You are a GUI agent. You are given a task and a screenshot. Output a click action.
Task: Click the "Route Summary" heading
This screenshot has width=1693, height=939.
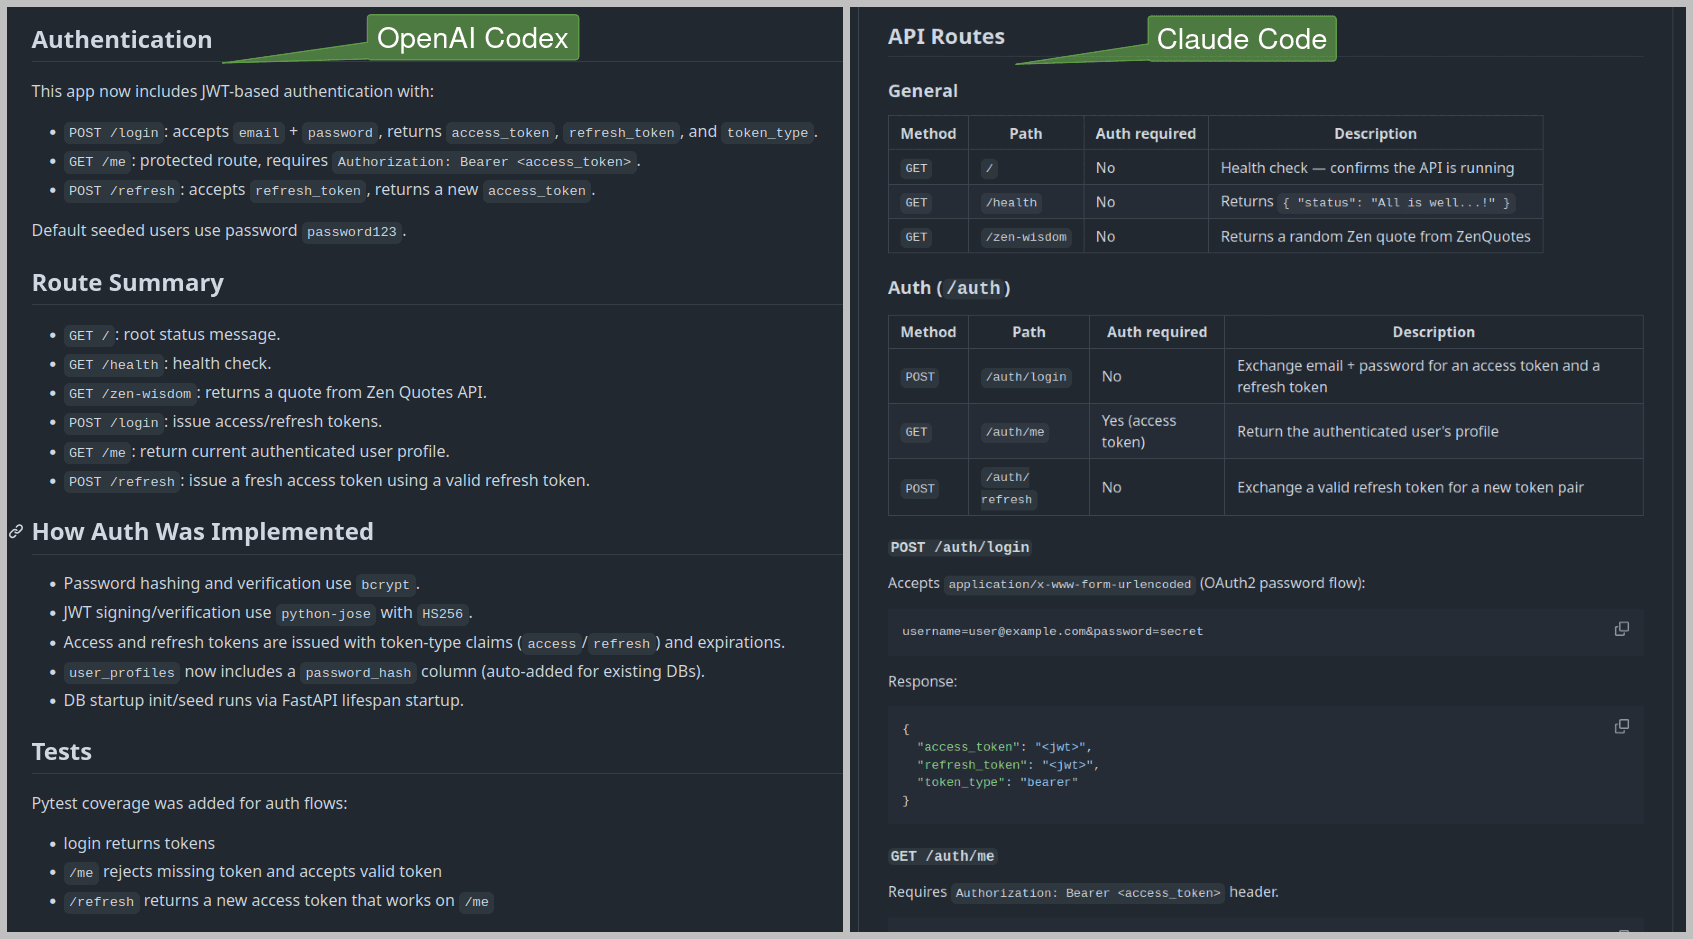click(128, 283)
